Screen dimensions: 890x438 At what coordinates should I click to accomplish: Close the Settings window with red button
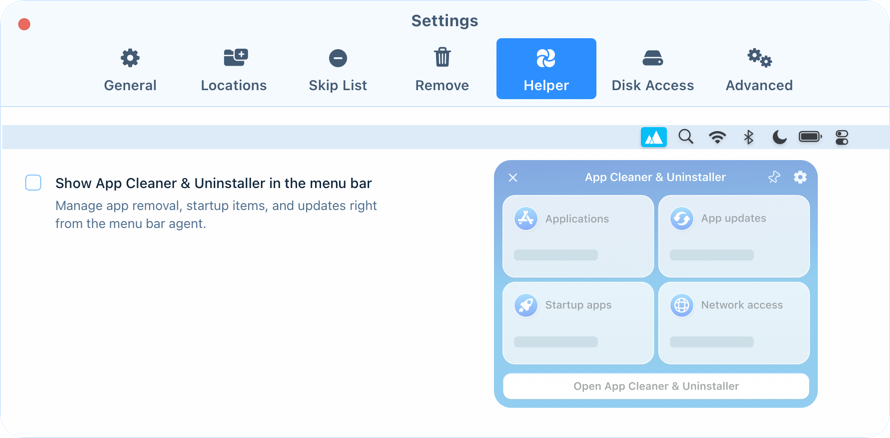[24, 24]
